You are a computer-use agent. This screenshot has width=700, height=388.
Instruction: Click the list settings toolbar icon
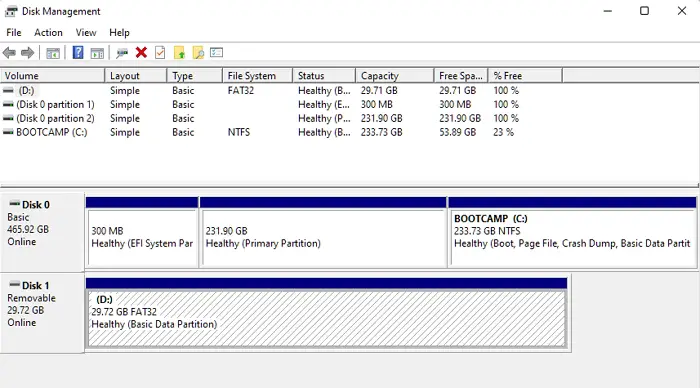pos(217,53)
